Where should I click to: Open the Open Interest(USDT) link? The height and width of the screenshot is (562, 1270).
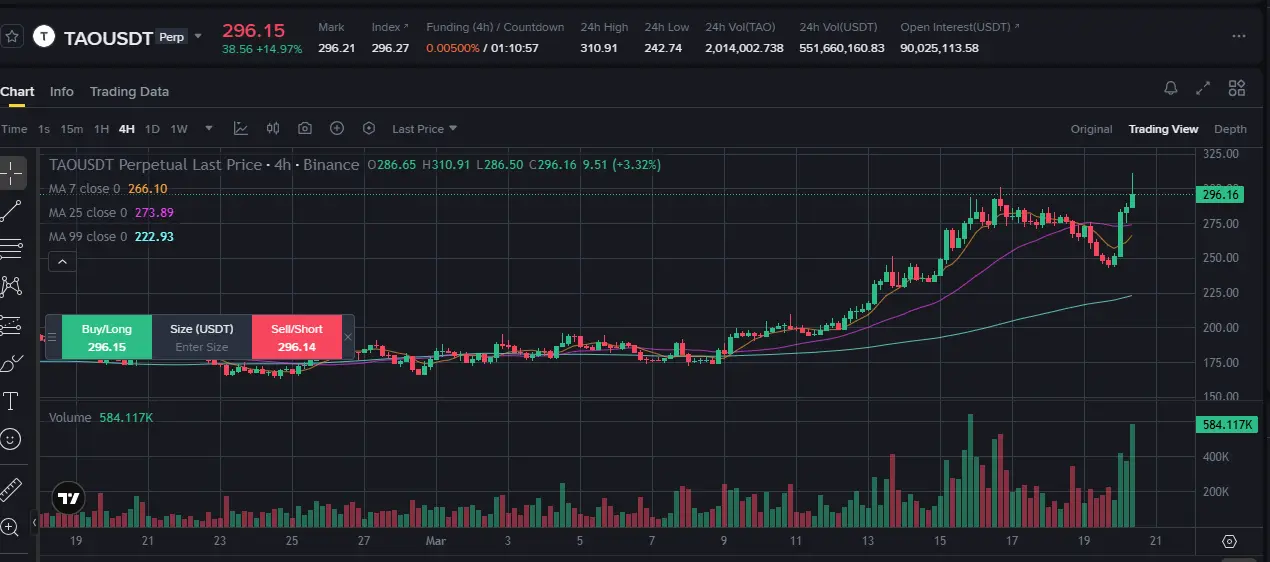coord(961,27)
